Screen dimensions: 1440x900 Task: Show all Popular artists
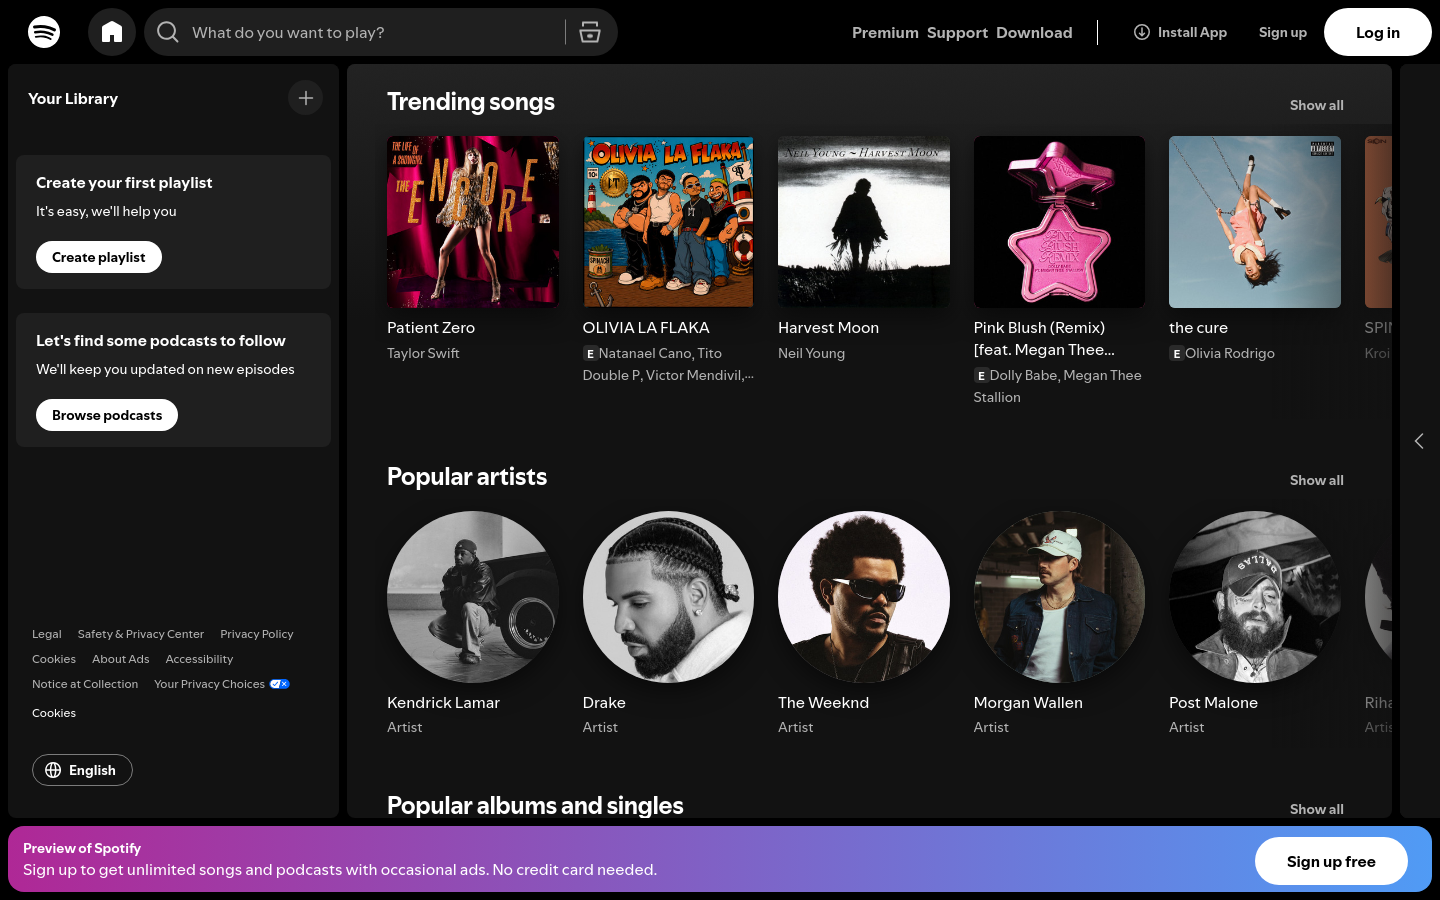1316,480
